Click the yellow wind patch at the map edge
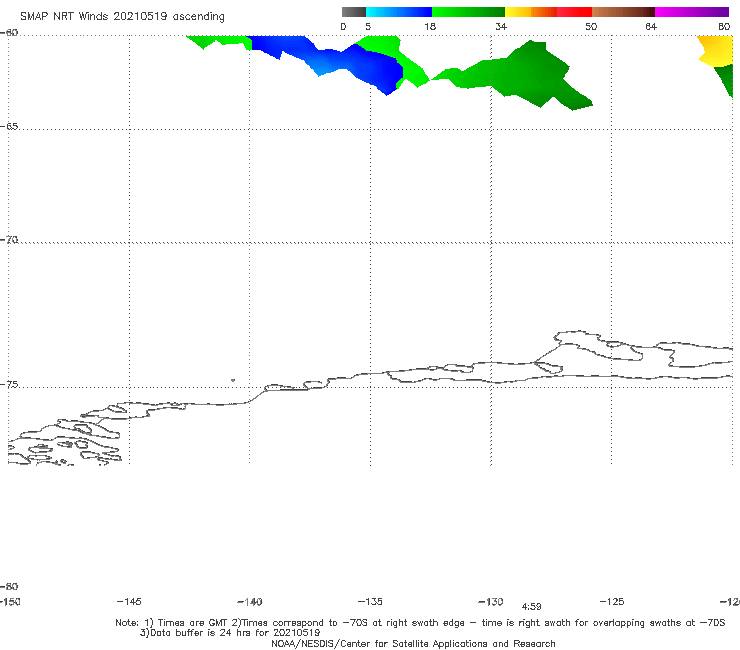Viewport: 740px width, 650px height. pyautogui.click(x=716, y=51)
